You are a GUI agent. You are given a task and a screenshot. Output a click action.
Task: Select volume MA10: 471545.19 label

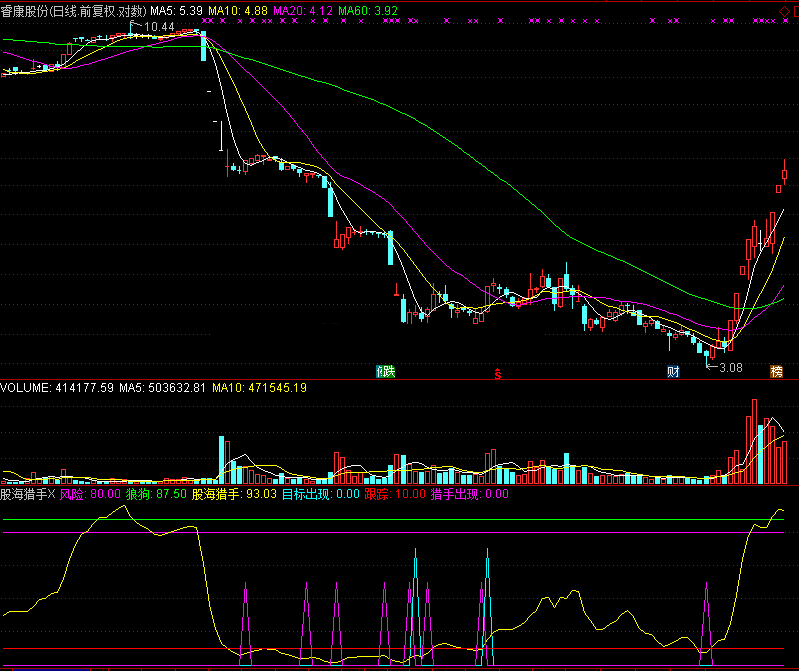point(259,388)
